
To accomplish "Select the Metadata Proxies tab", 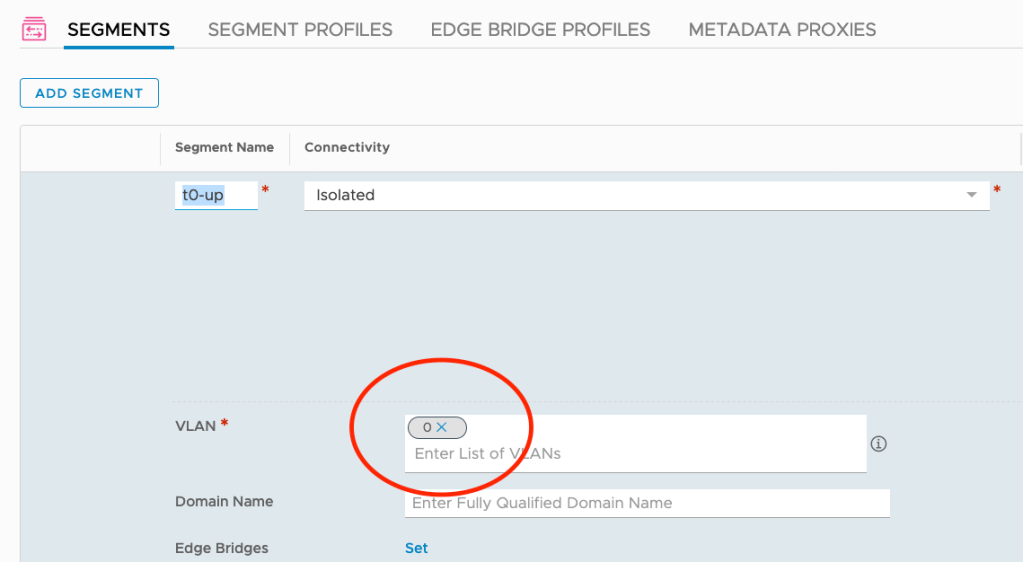I will (782, 30).
